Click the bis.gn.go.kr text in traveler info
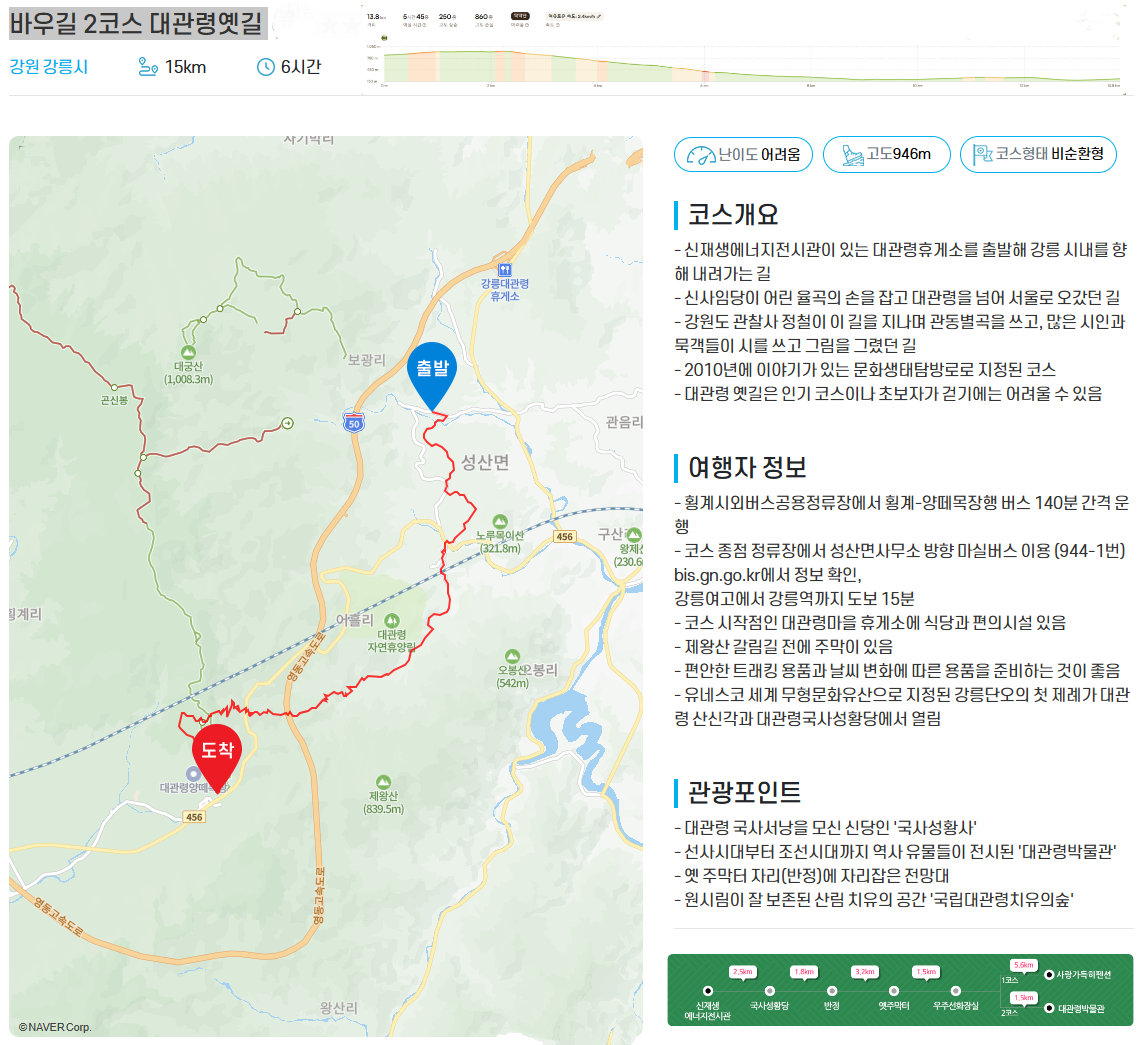Screen dimensions: 1144x1045 tap(715, 575)
